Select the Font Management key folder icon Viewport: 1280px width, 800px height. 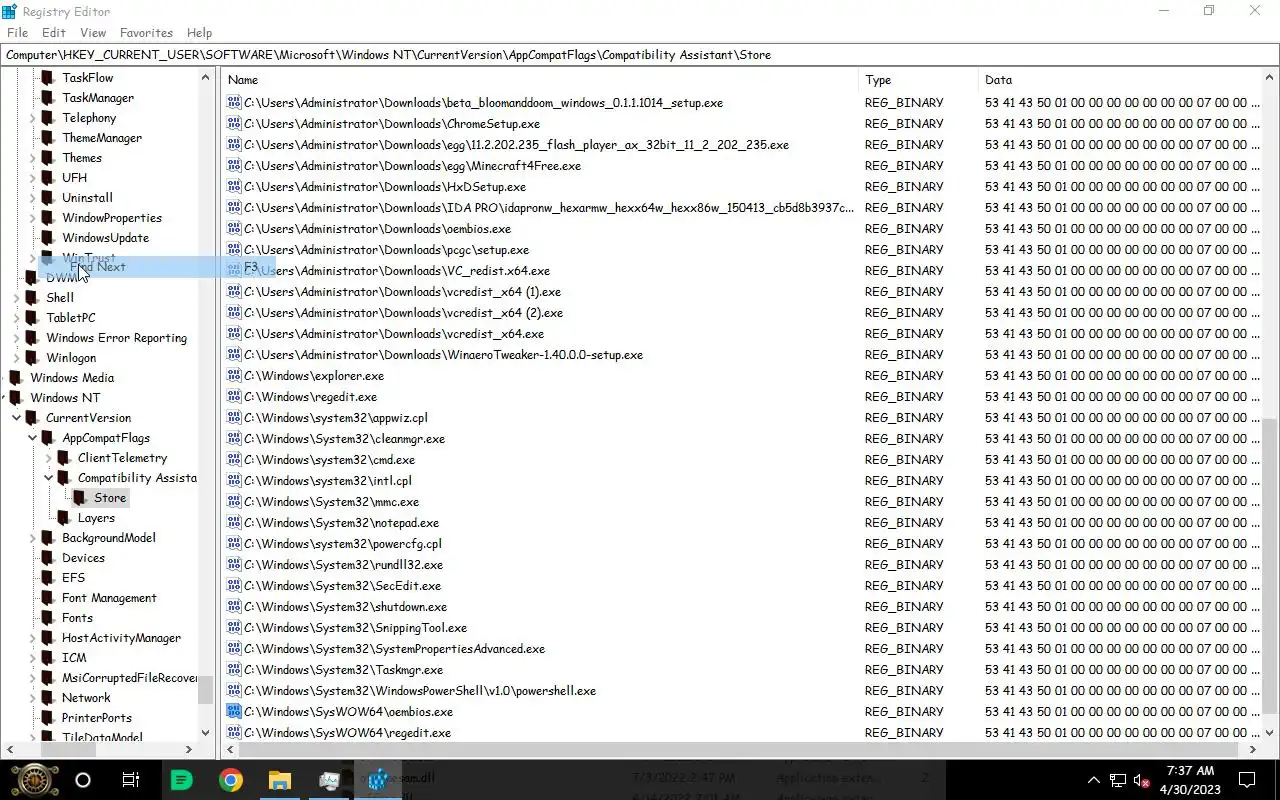click(x=47, y=598)
